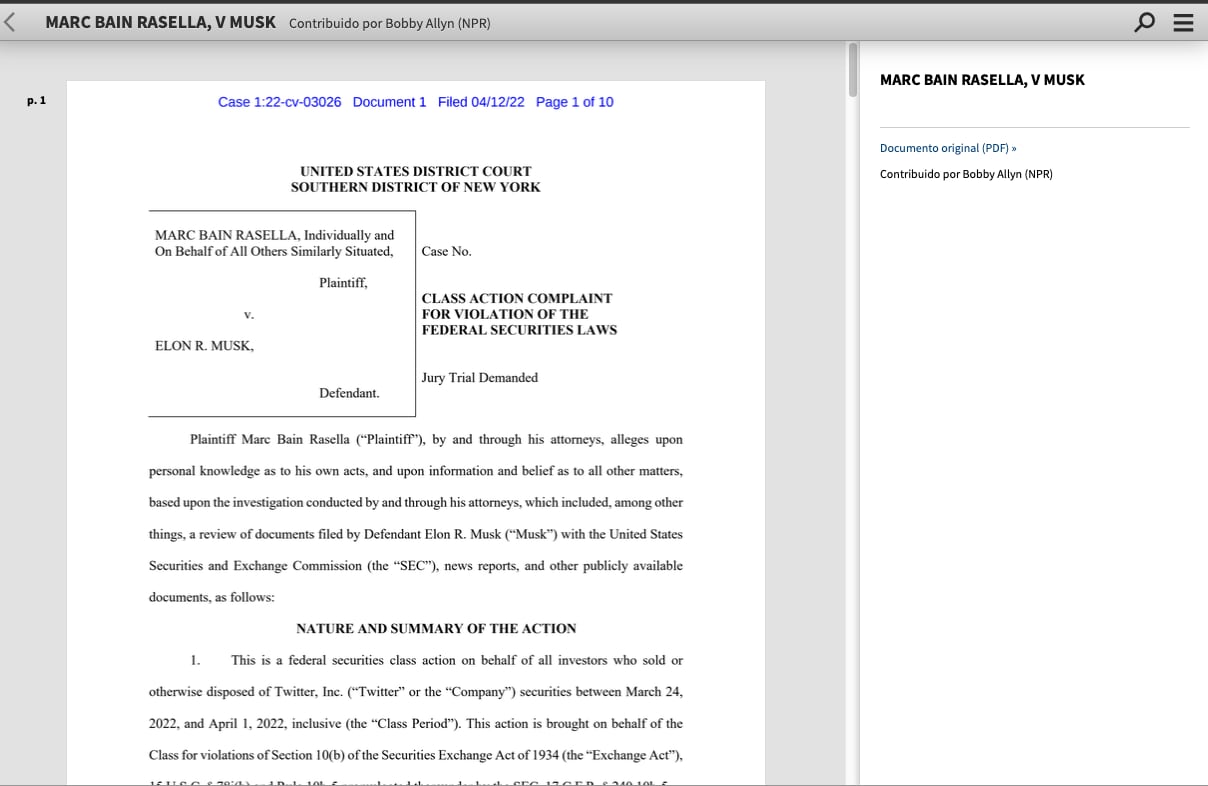Click the Document 1 header text
The height and width of the screenshot is (786, 1208).
pyautogui.click(x=389, y=102)
